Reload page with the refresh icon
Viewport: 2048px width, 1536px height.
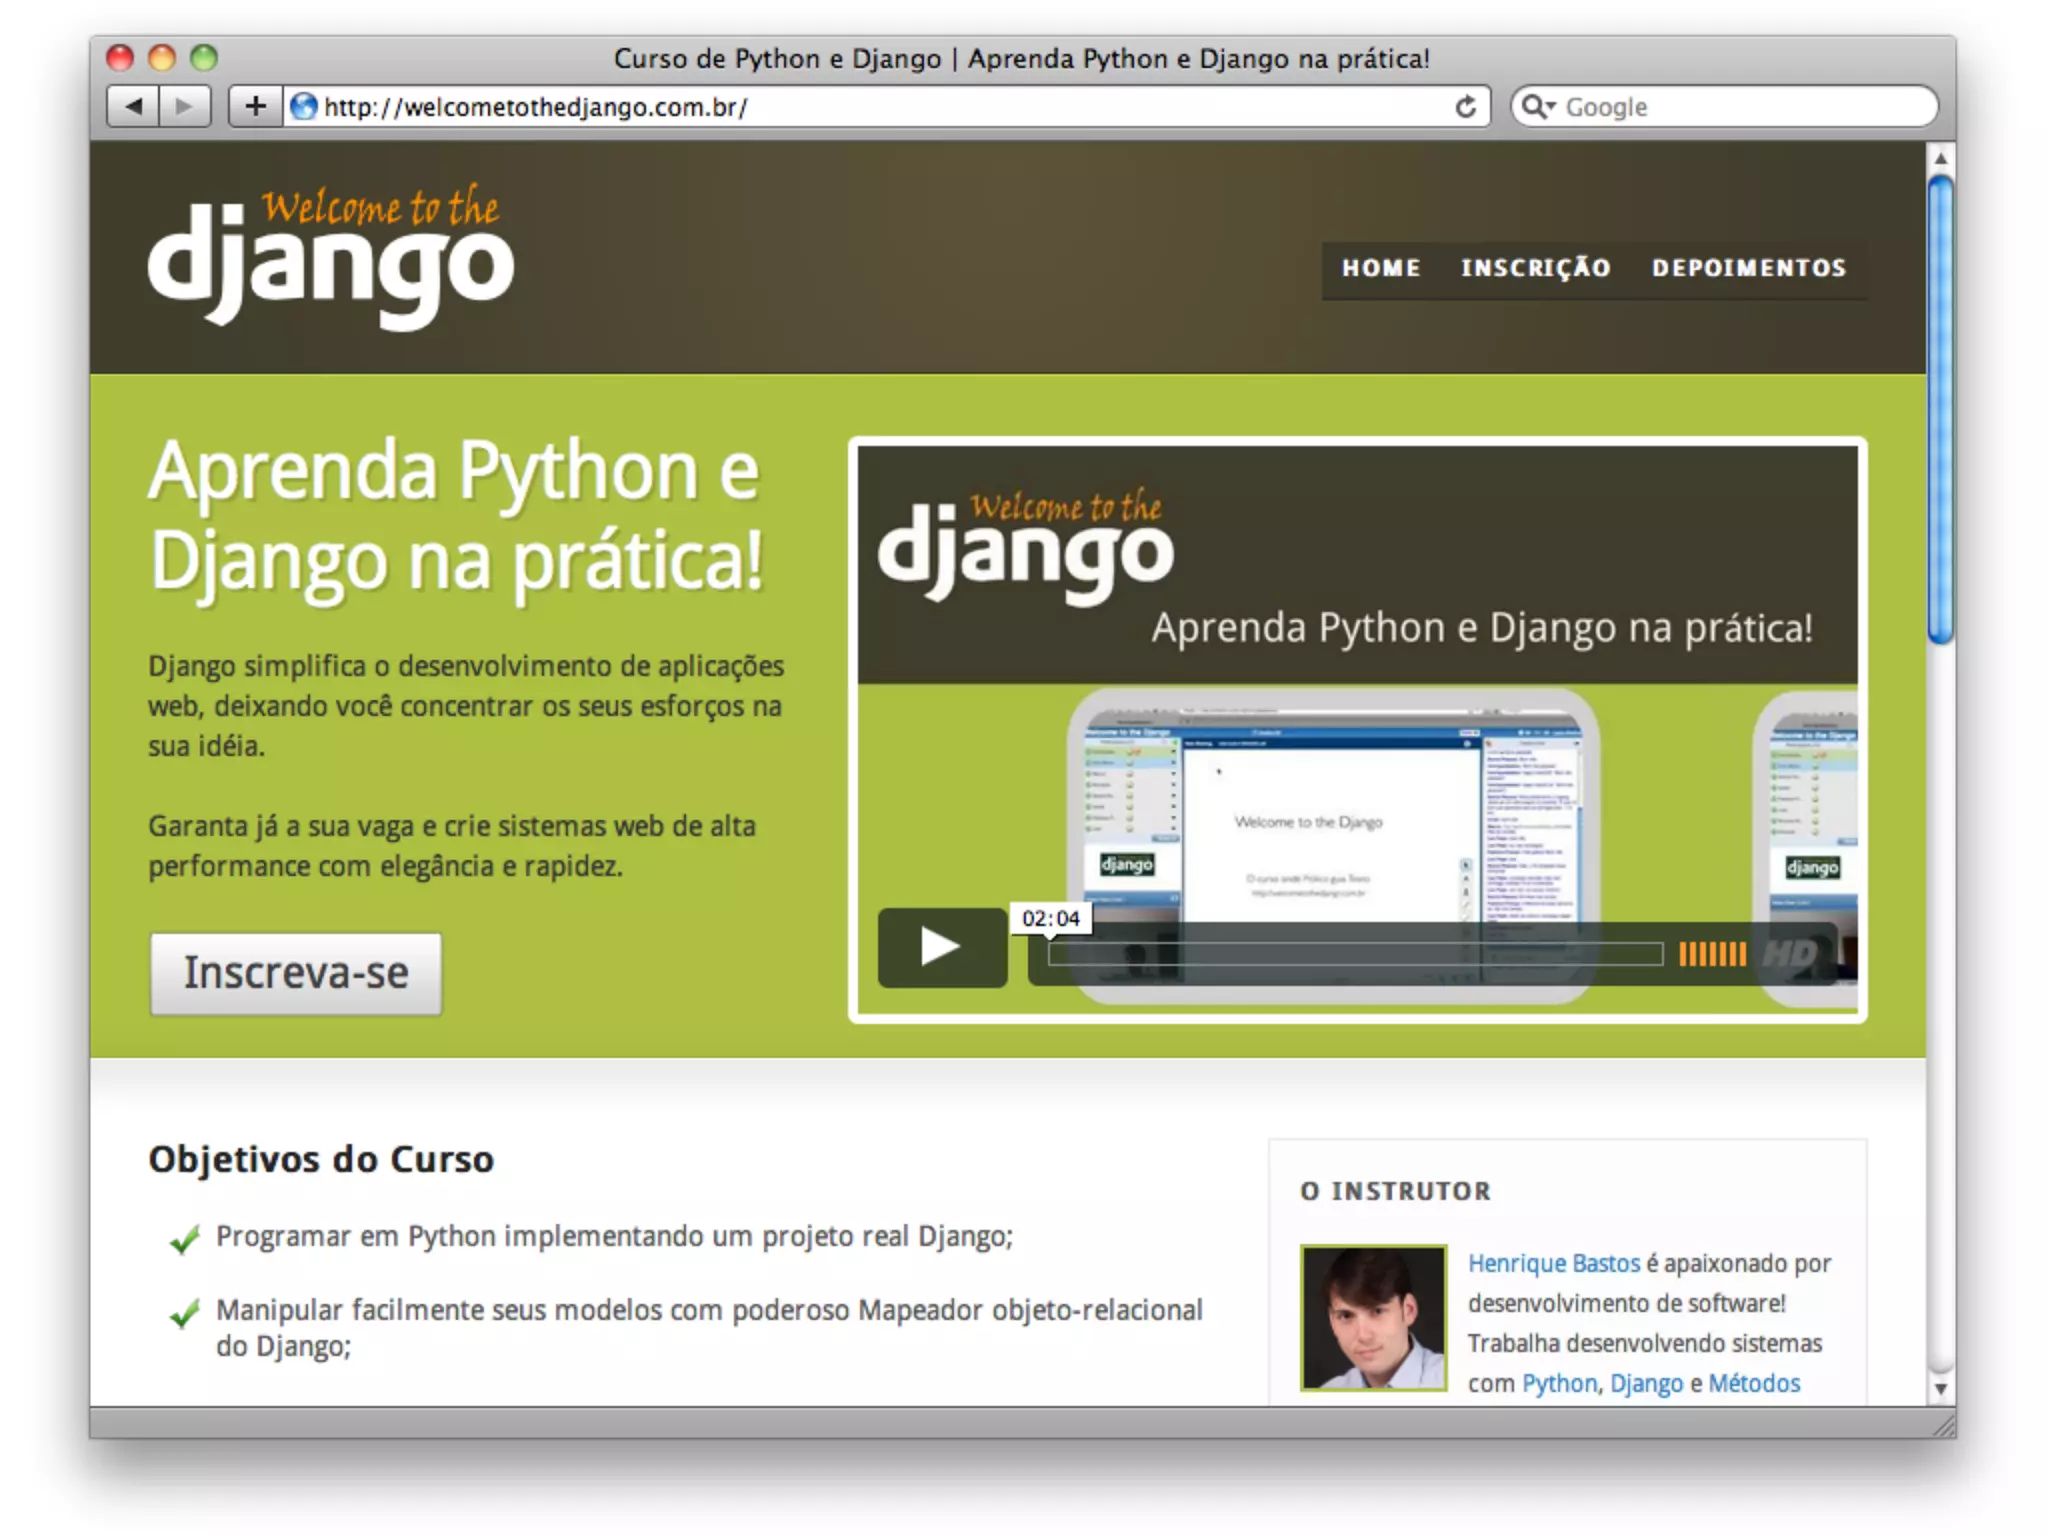[x=1465, y=107]
